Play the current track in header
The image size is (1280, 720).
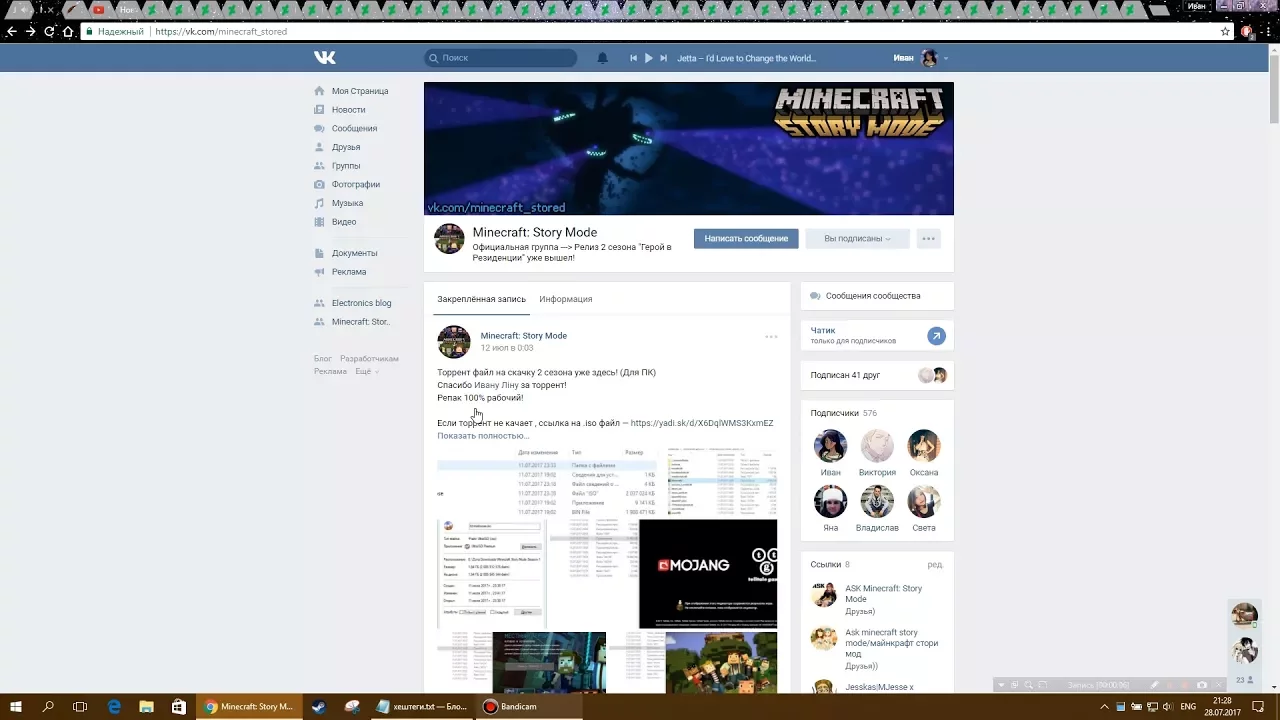648,58
